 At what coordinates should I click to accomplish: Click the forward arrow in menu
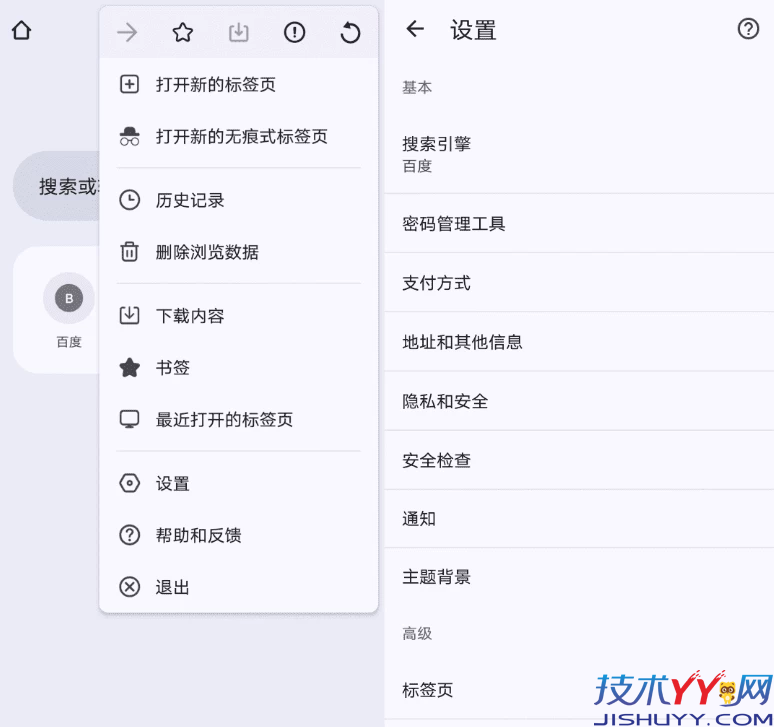coord(127,33)
